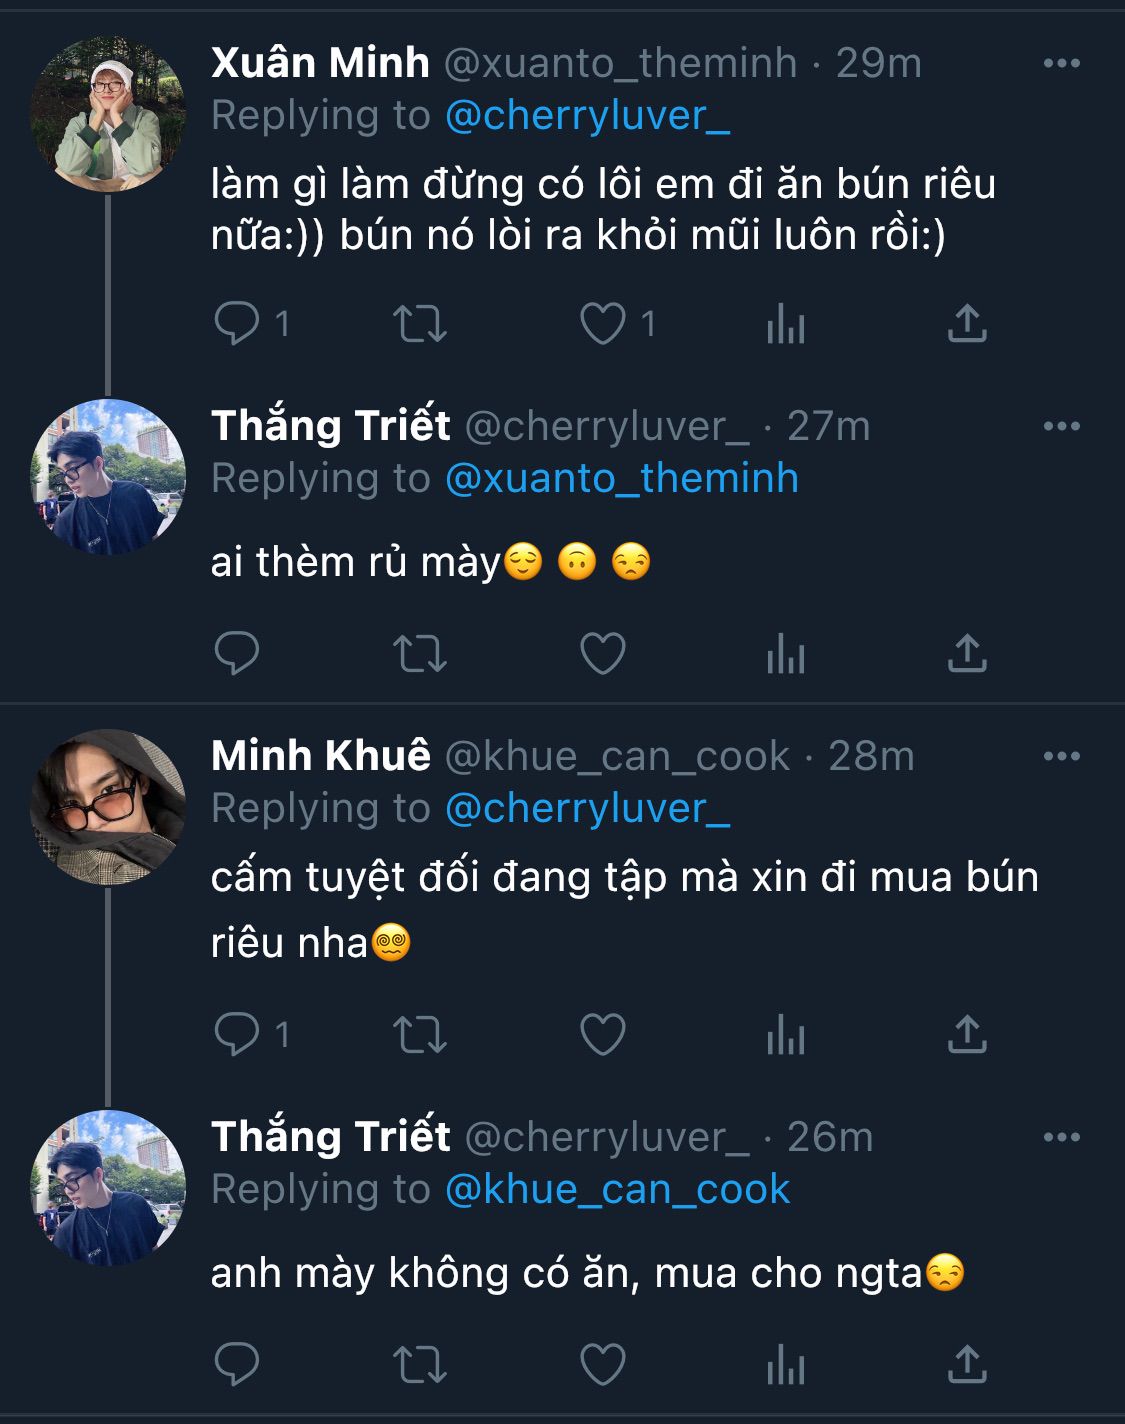Open more options for Xuân Minh's tweet
1125x1424 pixels.
pos(1061,63)
